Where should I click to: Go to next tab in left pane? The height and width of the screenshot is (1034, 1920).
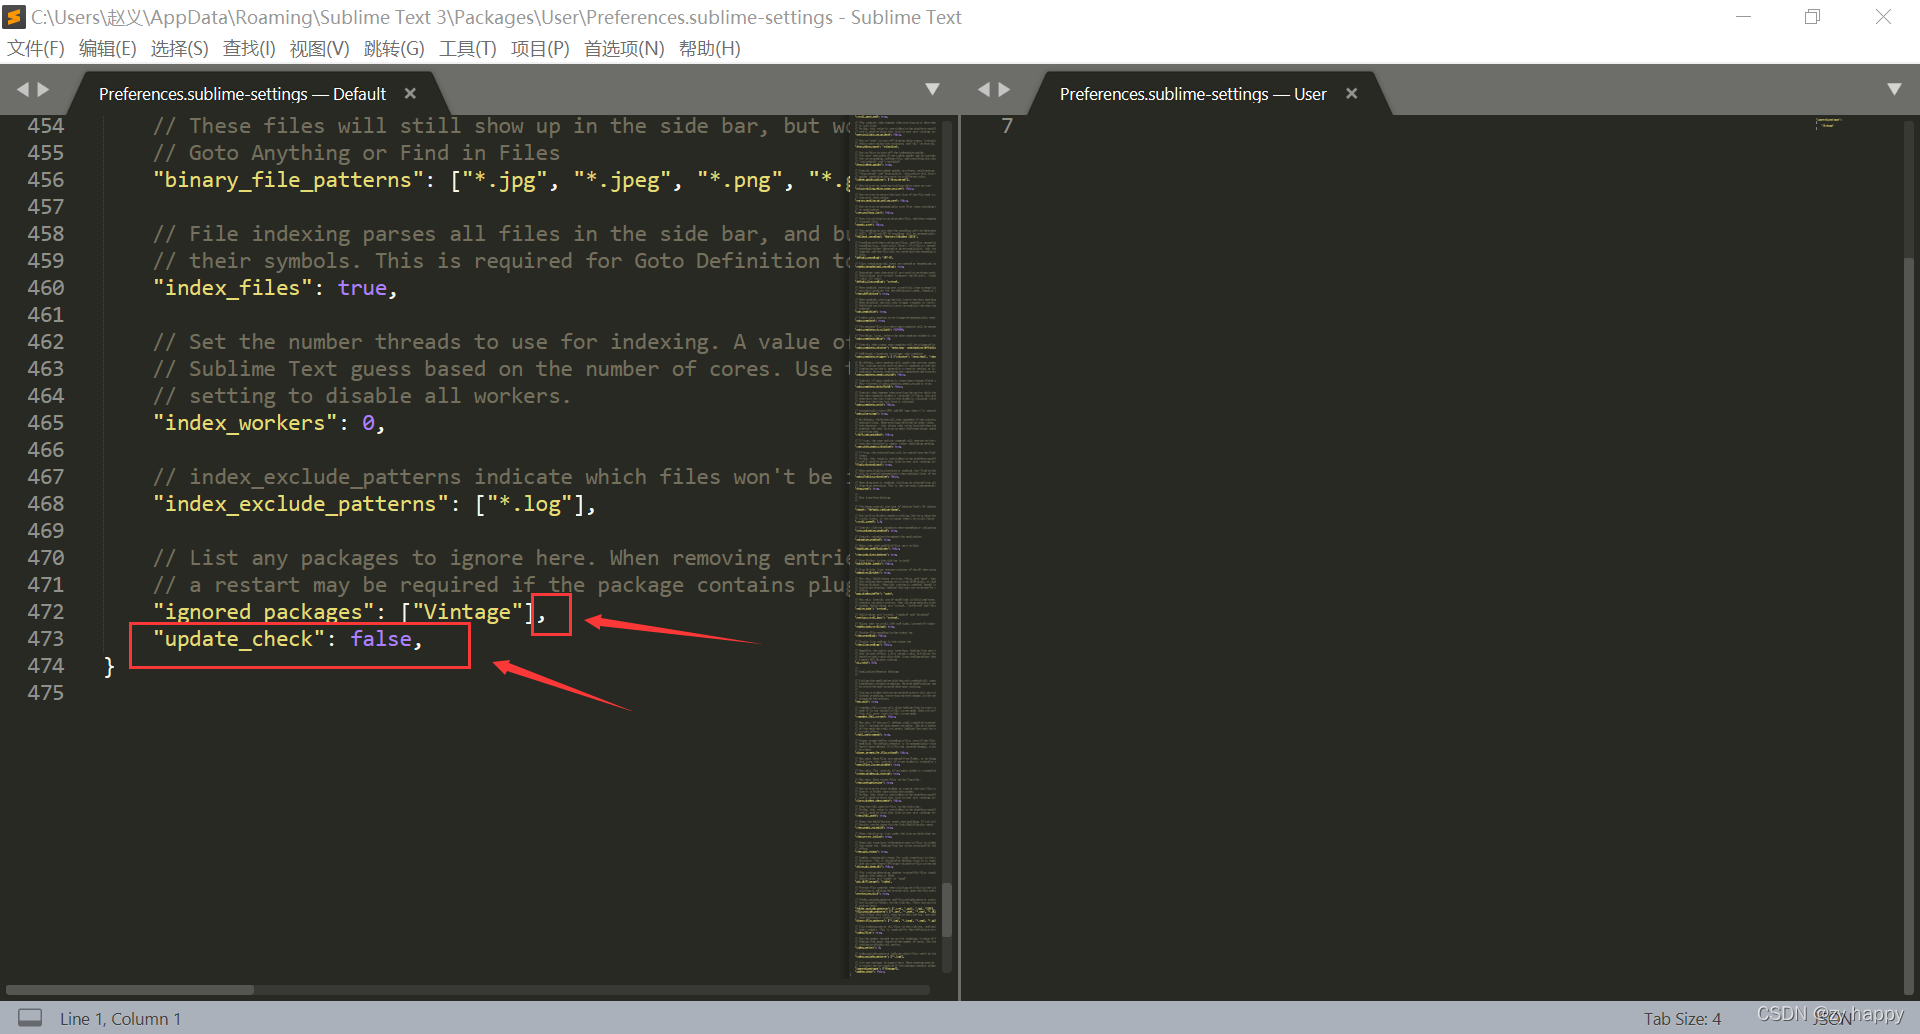click(x=43, y=90)
